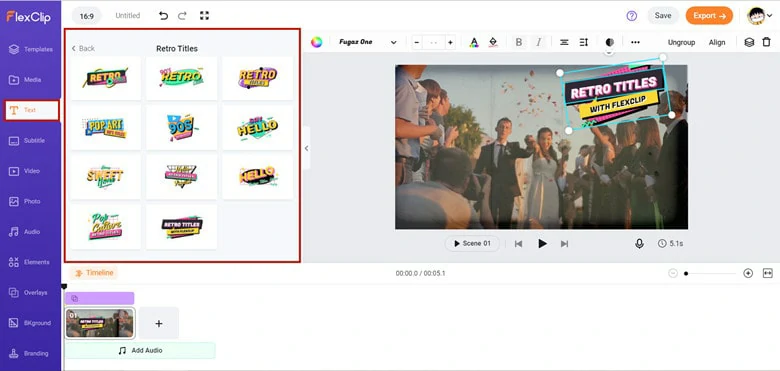Delete the selected element with trash icon
This screenshot has height=371, width=780.
767,42
